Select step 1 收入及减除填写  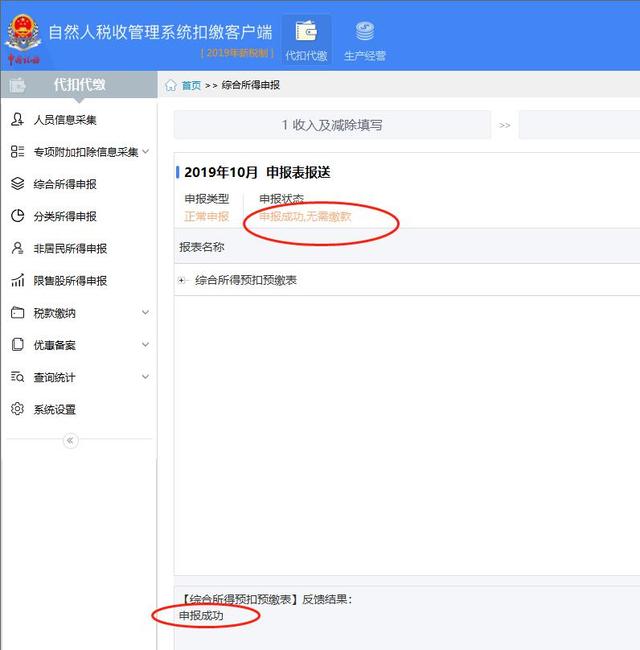click(x=332, y=125)
